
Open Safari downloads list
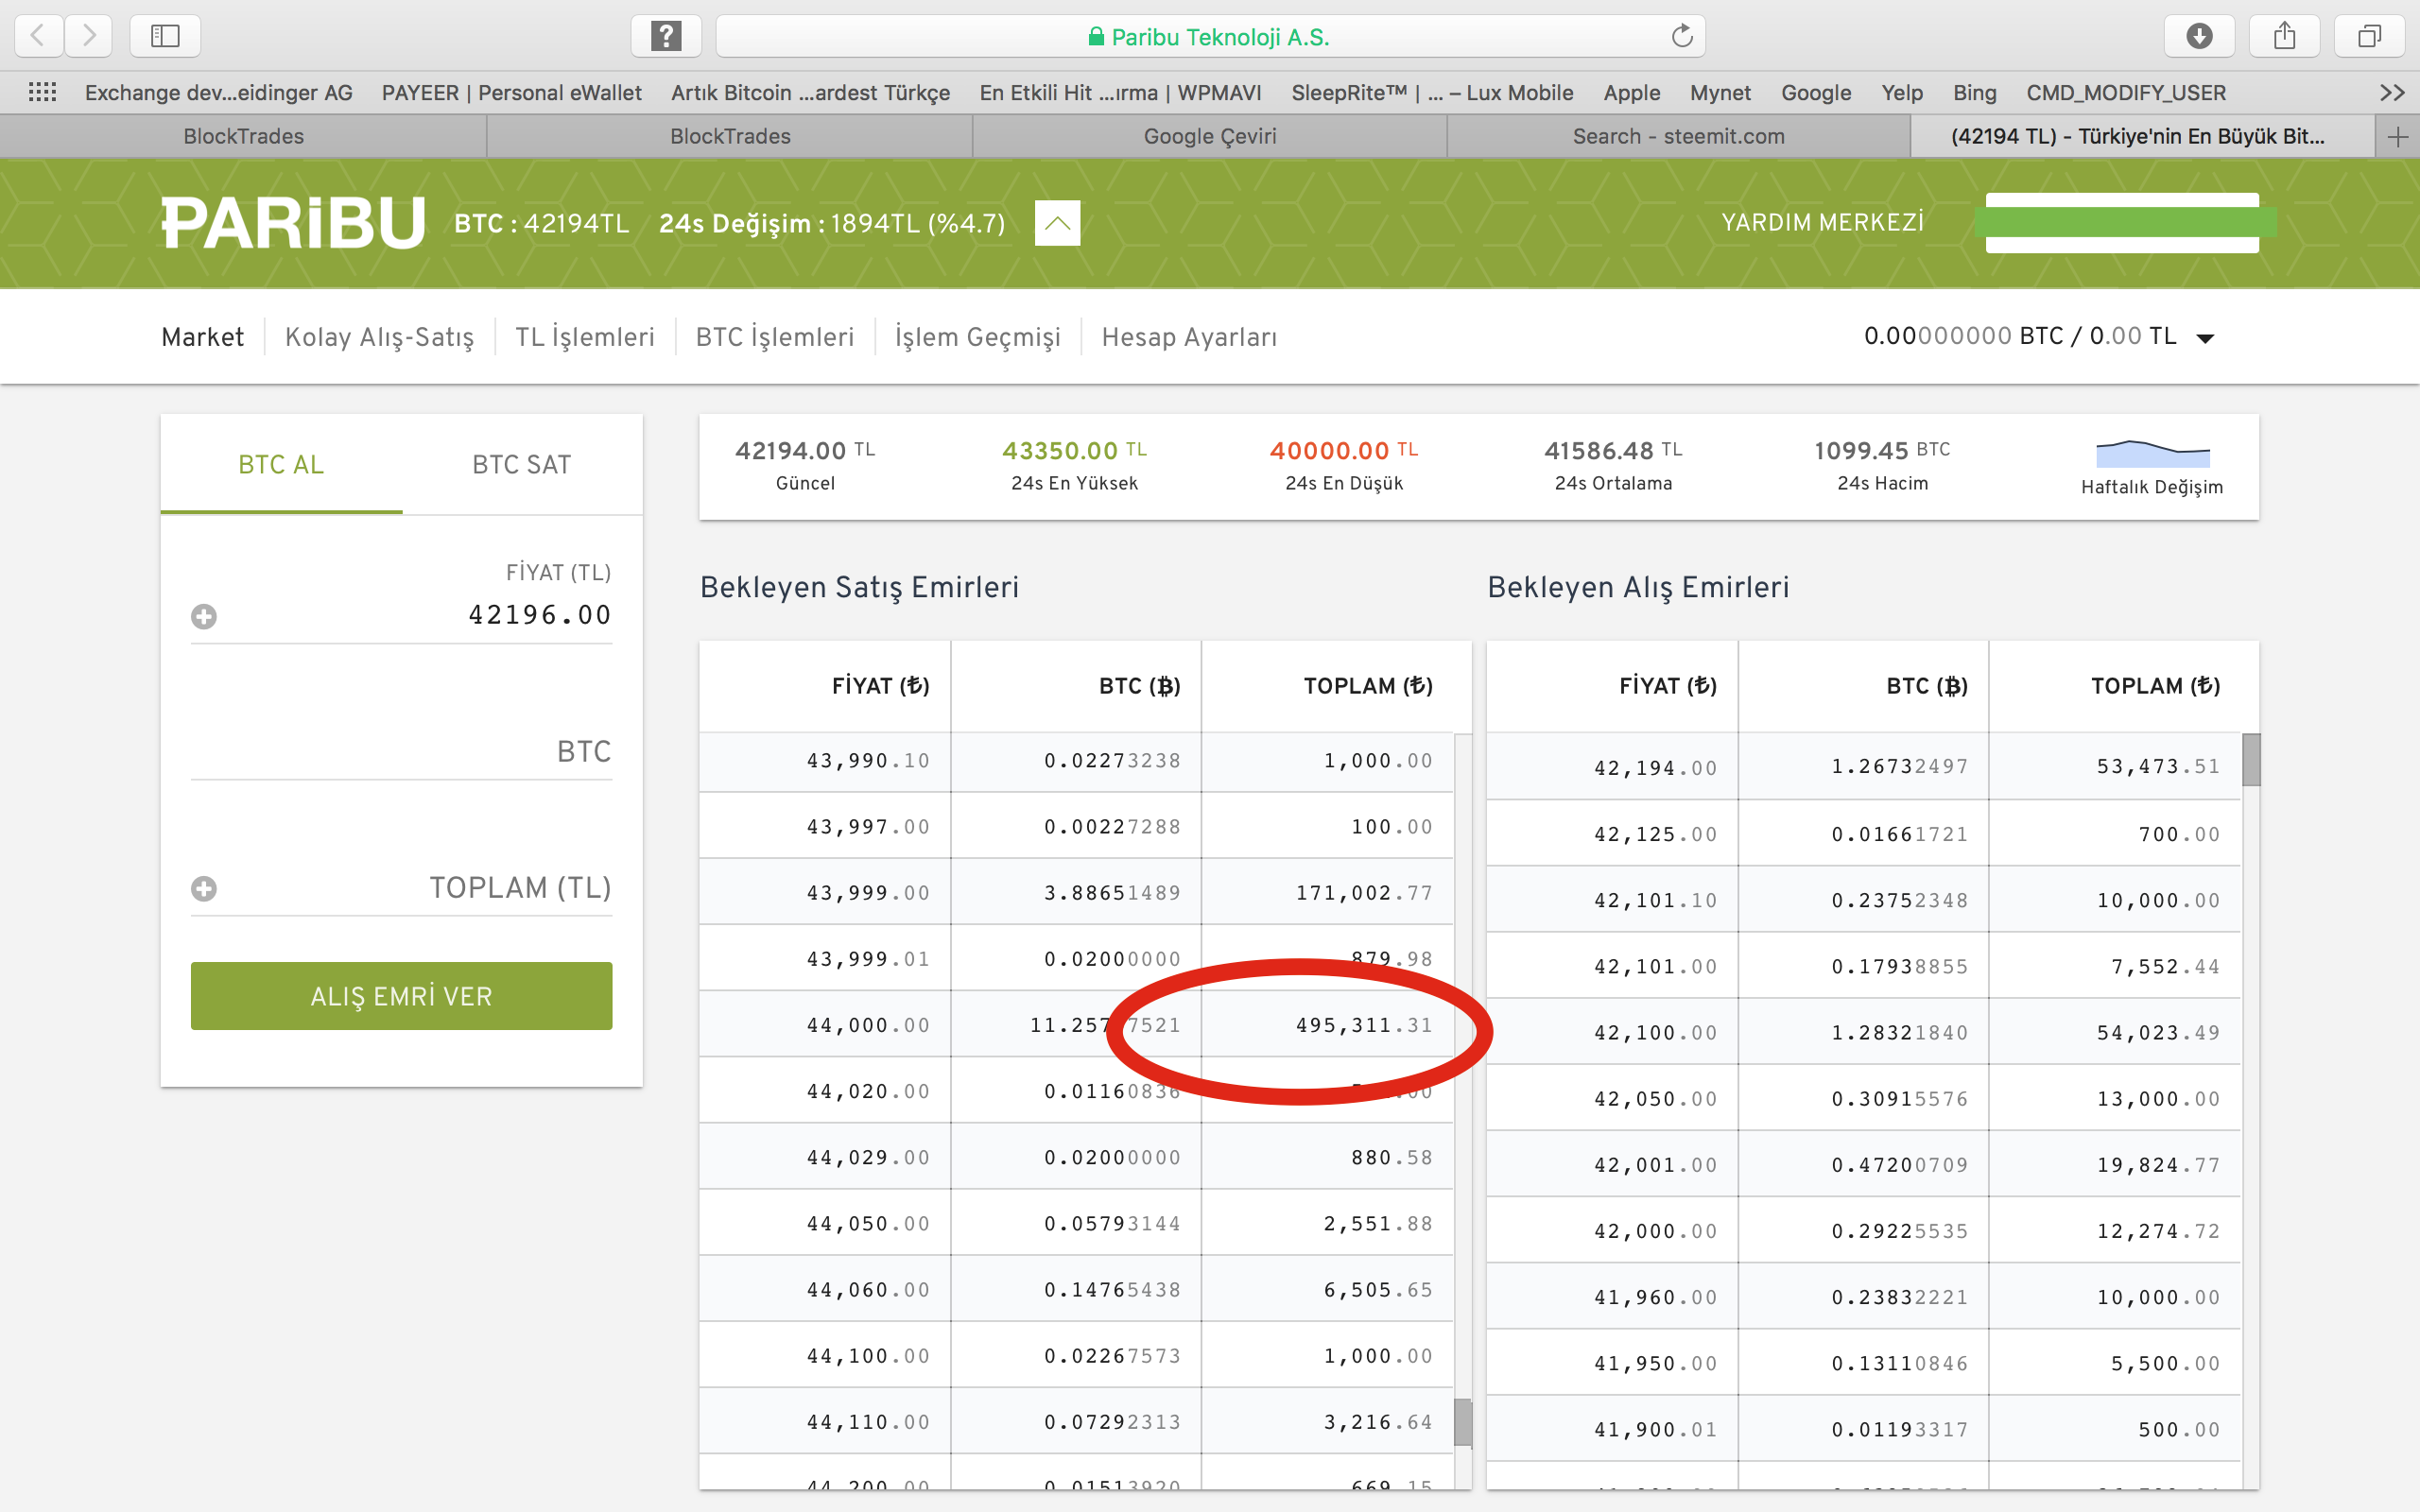[2199, 36]
